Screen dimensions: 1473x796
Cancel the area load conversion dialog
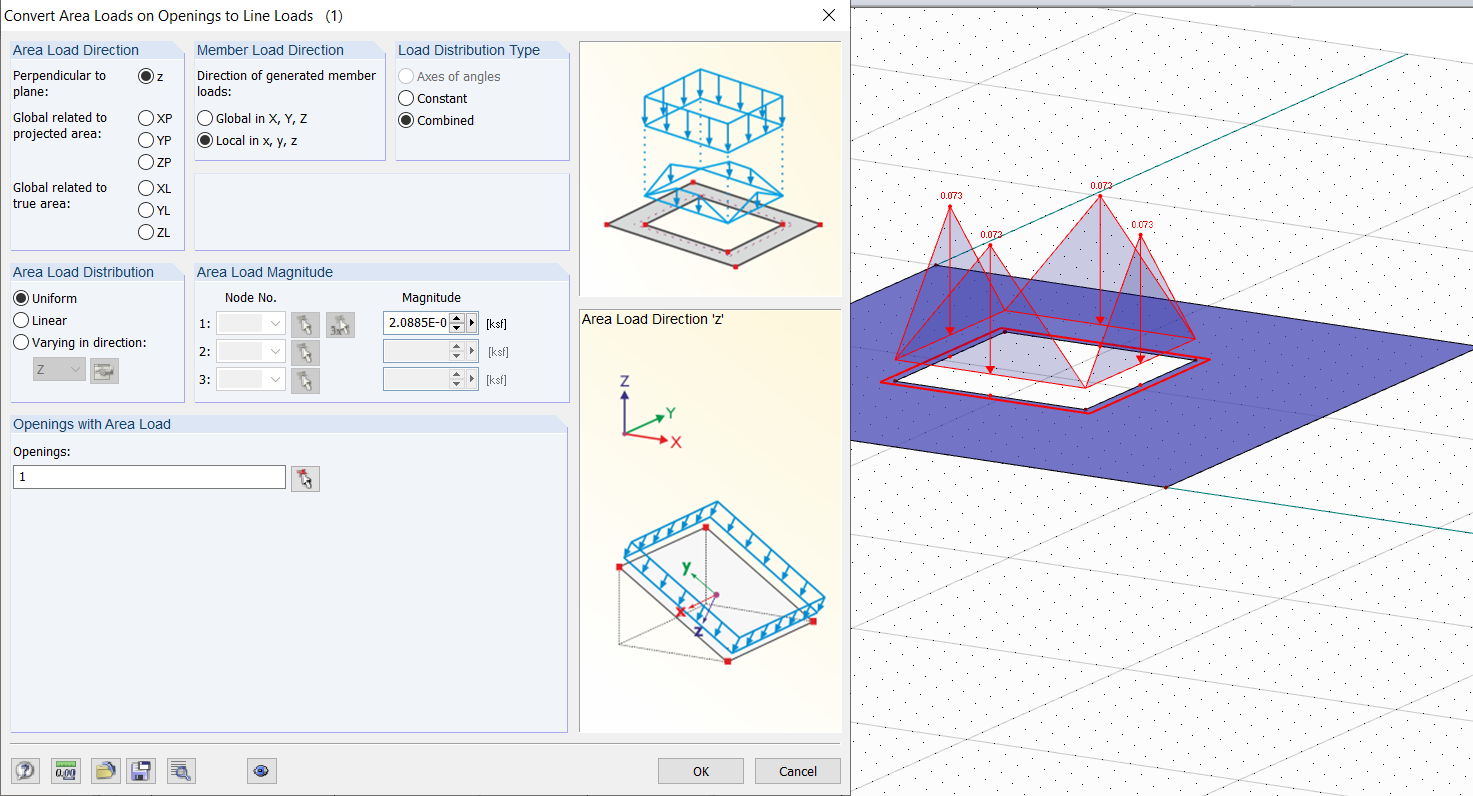pos(797,771)
